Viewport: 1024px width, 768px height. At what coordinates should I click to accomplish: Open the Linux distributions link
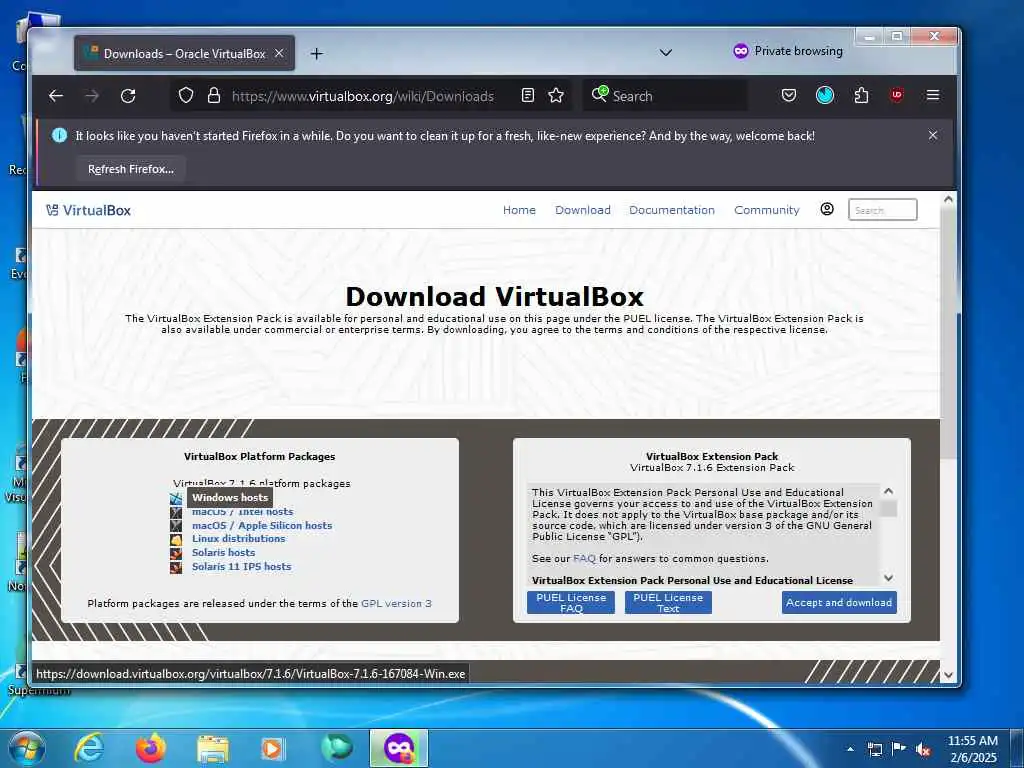coord(238,539)
